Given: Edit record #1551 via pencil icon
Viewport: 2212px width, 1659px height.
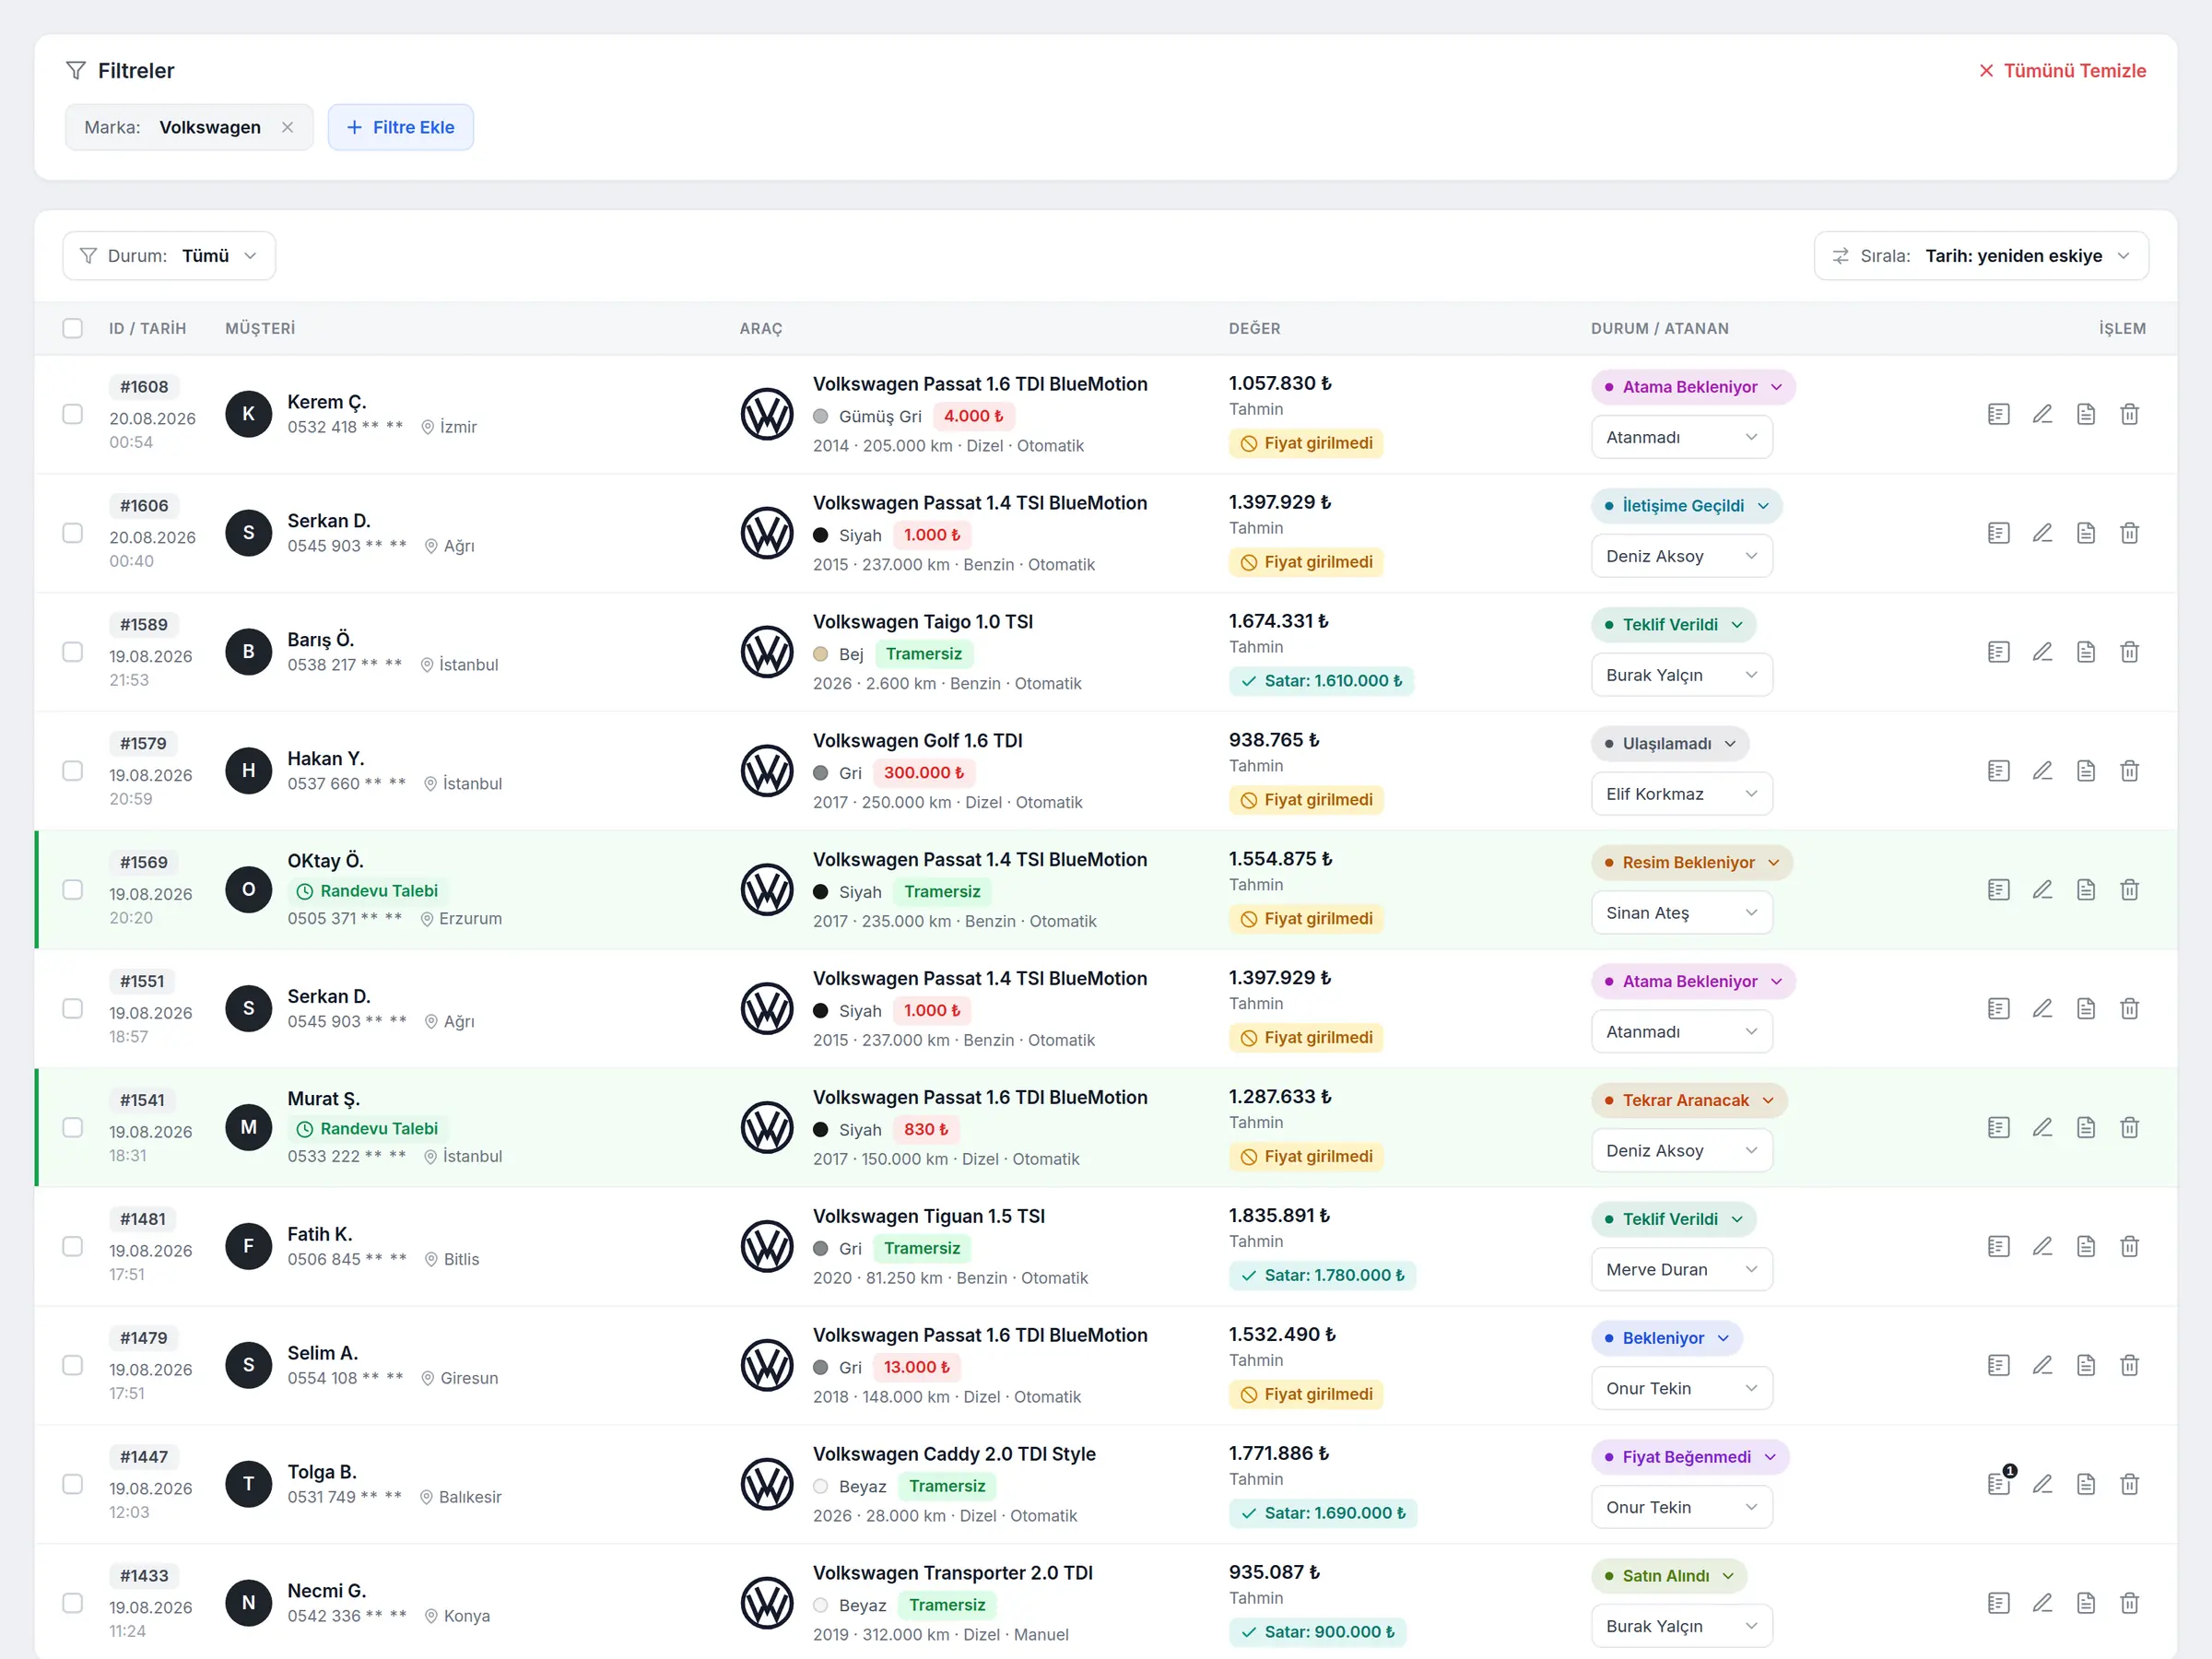Looking at the screenshot, I should 2042,1009.
